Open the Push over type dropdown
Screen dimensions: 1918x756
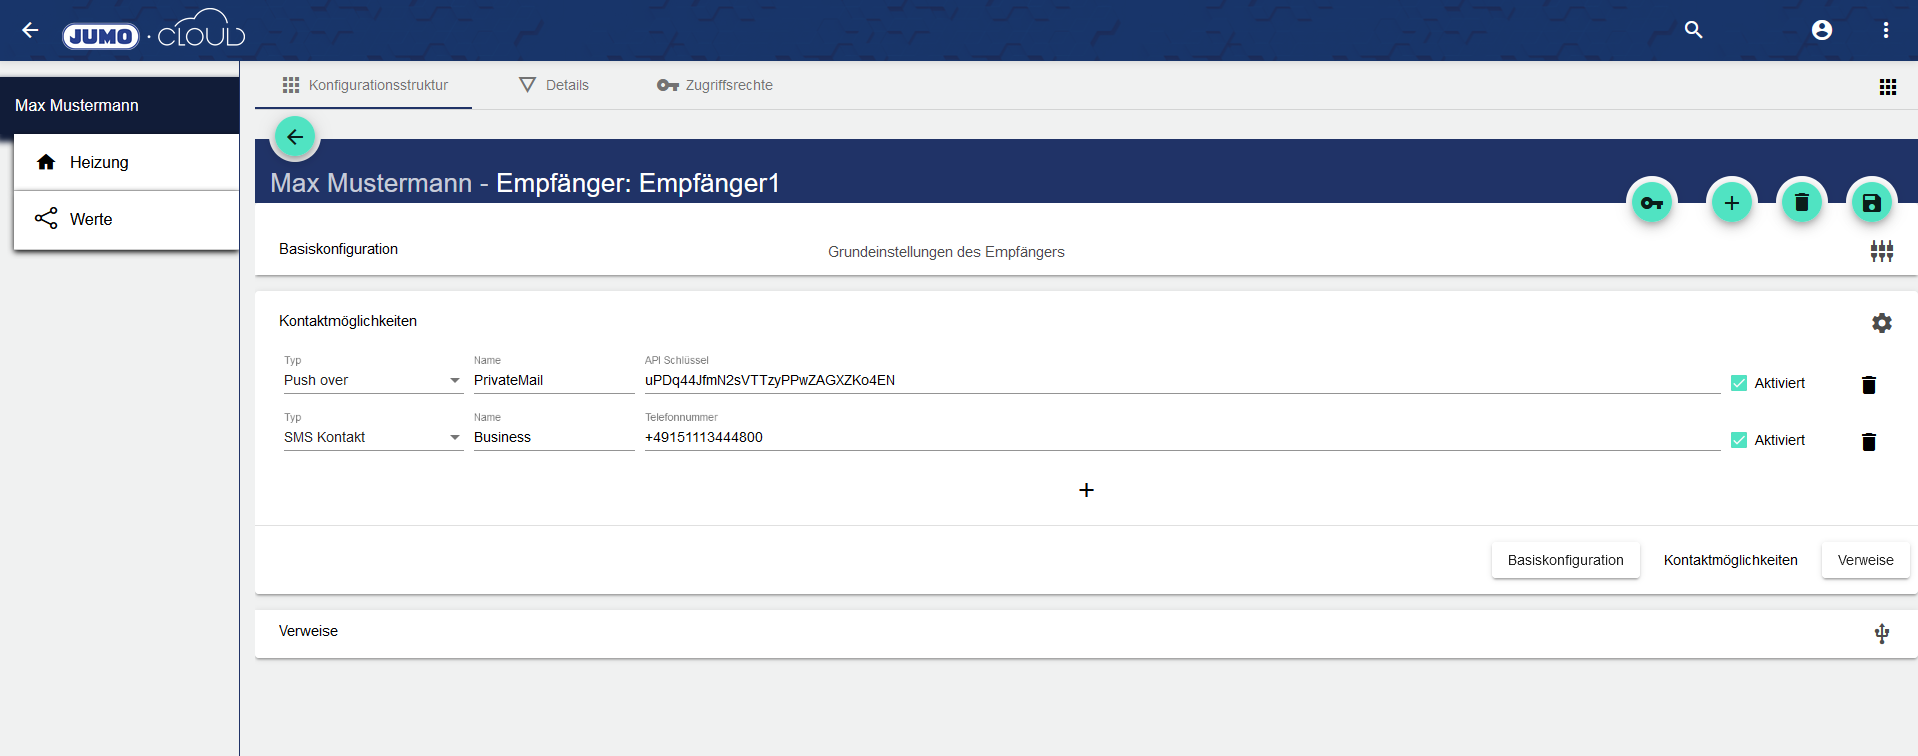(x=372, y=381)
